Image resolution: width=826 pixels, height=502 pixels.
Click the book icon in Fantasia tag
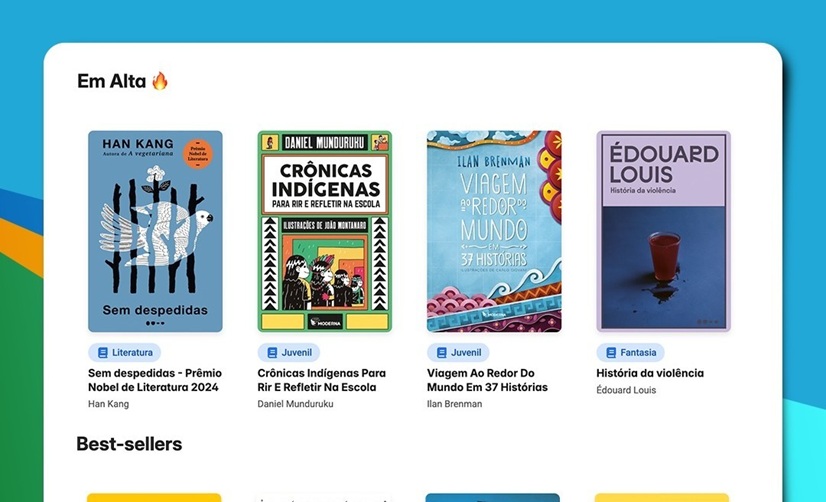pyautogui.click(x=611, y=352)
